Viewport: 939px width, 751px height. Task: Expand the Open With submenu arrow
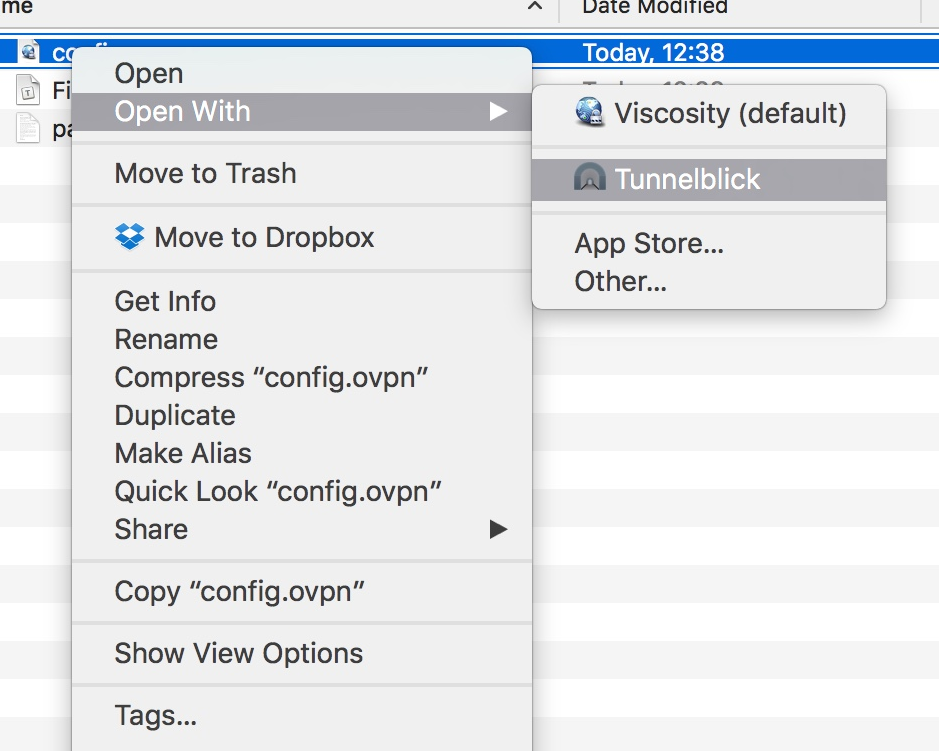tap(498, 111)
